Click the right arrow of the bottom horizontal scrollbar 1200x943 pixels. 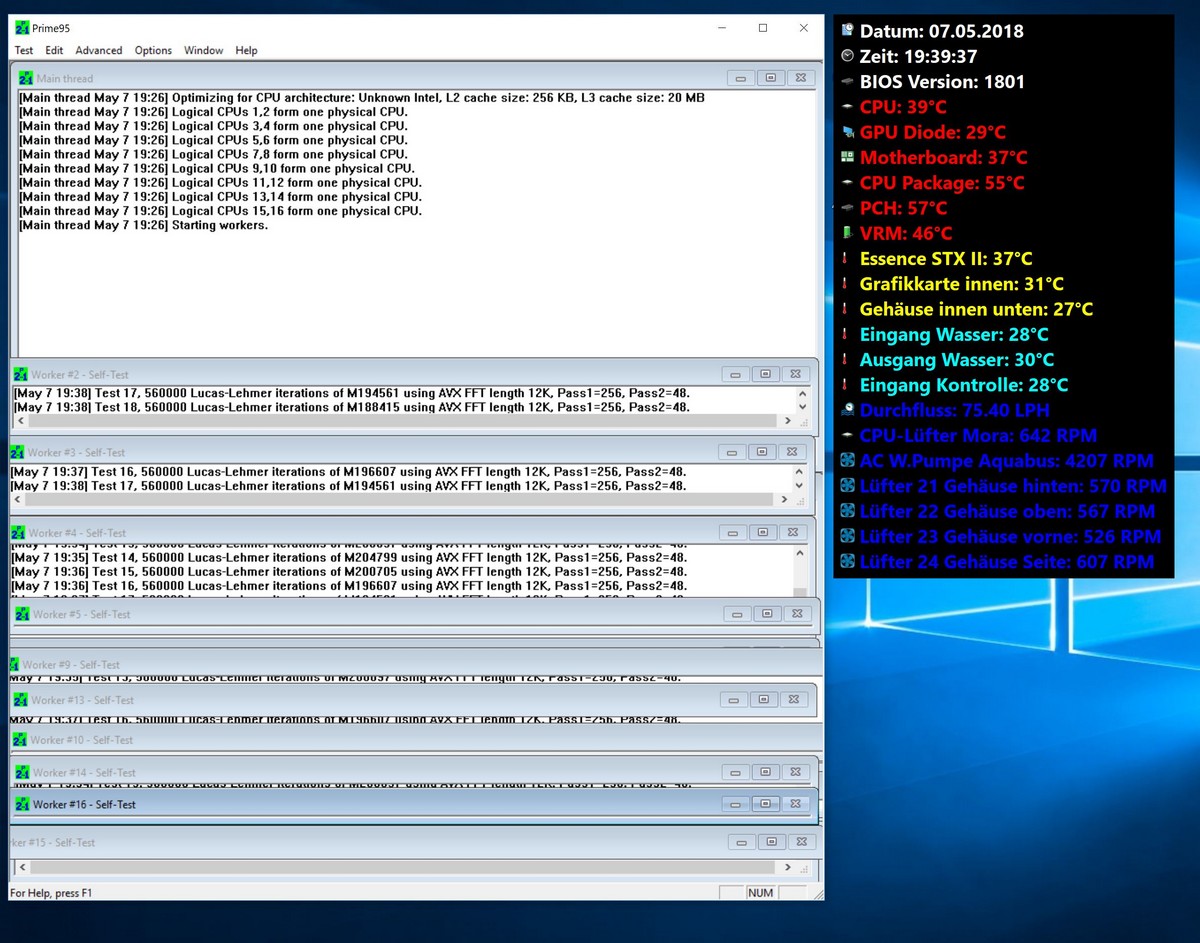click(788, 868)
